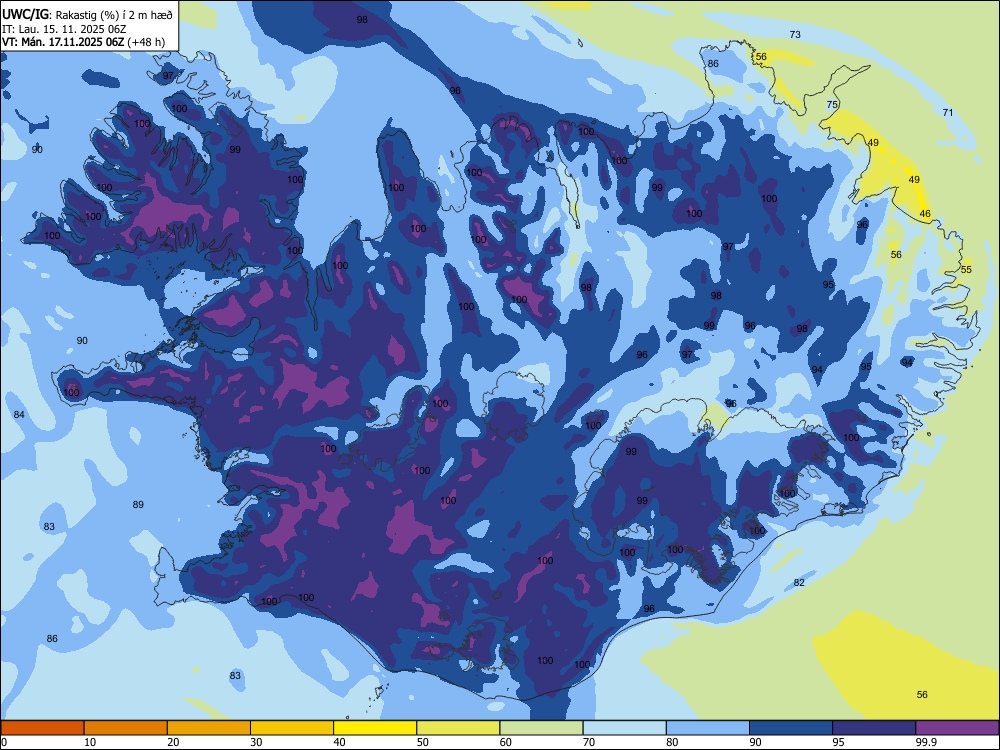Click the map humidity value '73'
Image resolution: width=1000 pixels, height=750 pixels.
795,34
